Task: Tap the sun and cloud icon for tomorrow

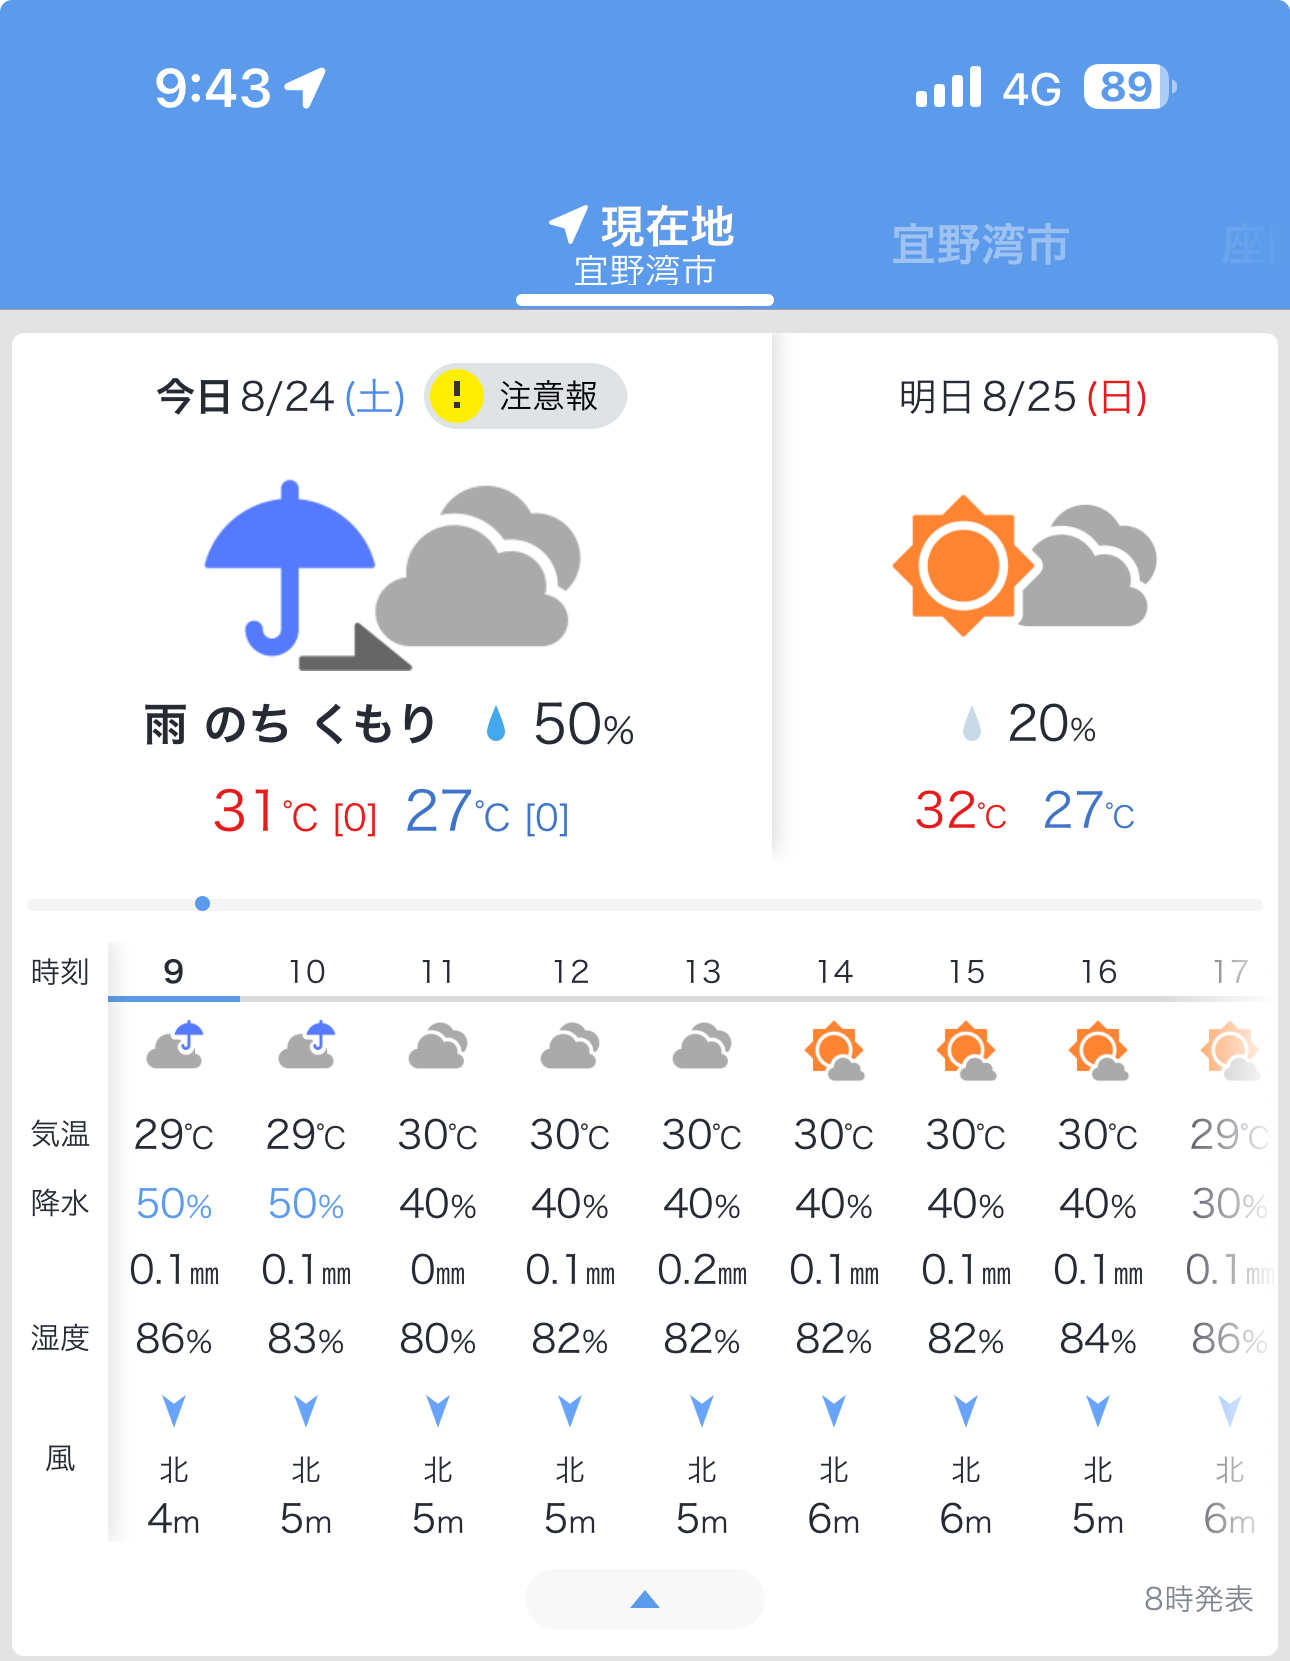Action: [x=1025, y=565]
